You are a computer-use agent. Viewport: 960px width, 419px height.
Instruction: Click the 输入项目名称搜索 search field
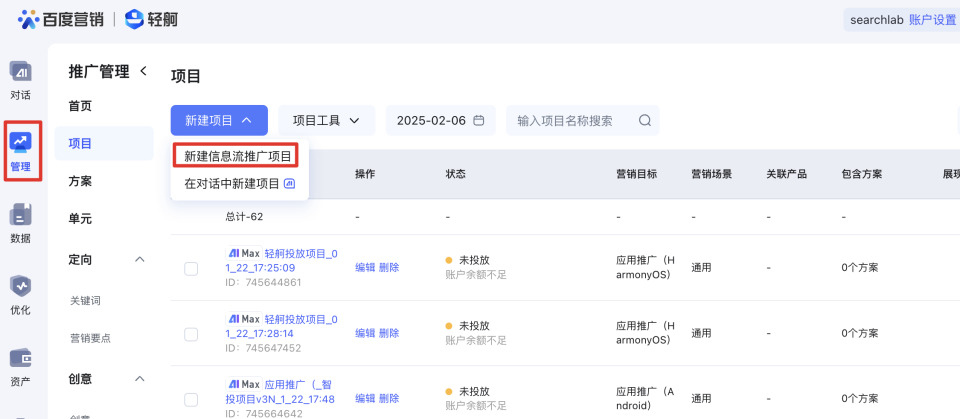pyautogui.click(x=572, y=121)
